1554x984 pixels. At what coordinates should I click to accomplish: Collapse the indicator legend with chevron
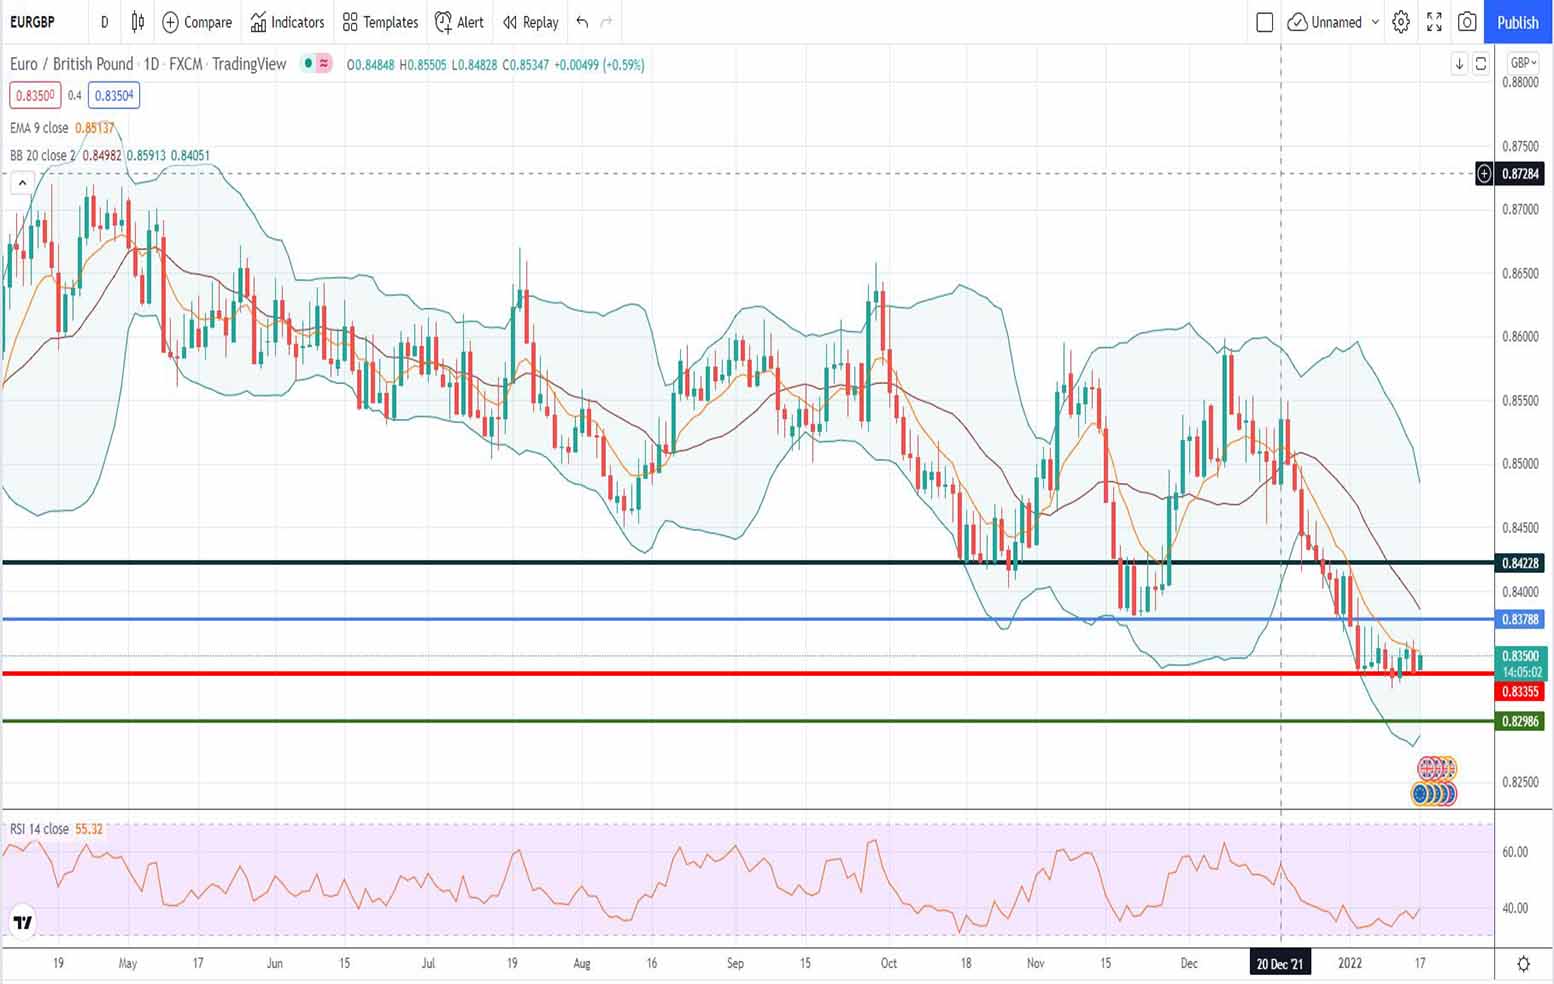click(x=22, y=183)
